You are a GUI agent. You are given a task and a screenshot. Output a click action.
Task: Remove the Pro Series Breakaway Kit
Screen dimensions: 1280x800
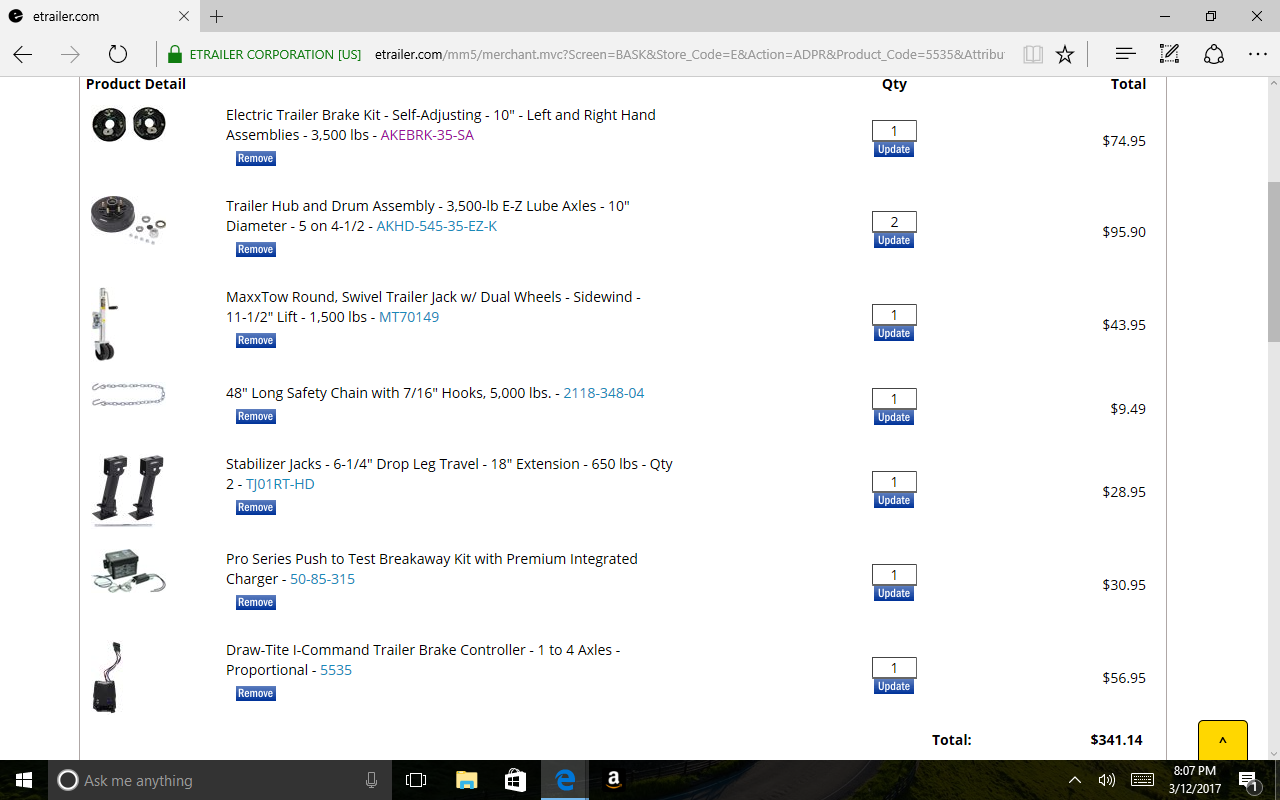pos(255,602)
